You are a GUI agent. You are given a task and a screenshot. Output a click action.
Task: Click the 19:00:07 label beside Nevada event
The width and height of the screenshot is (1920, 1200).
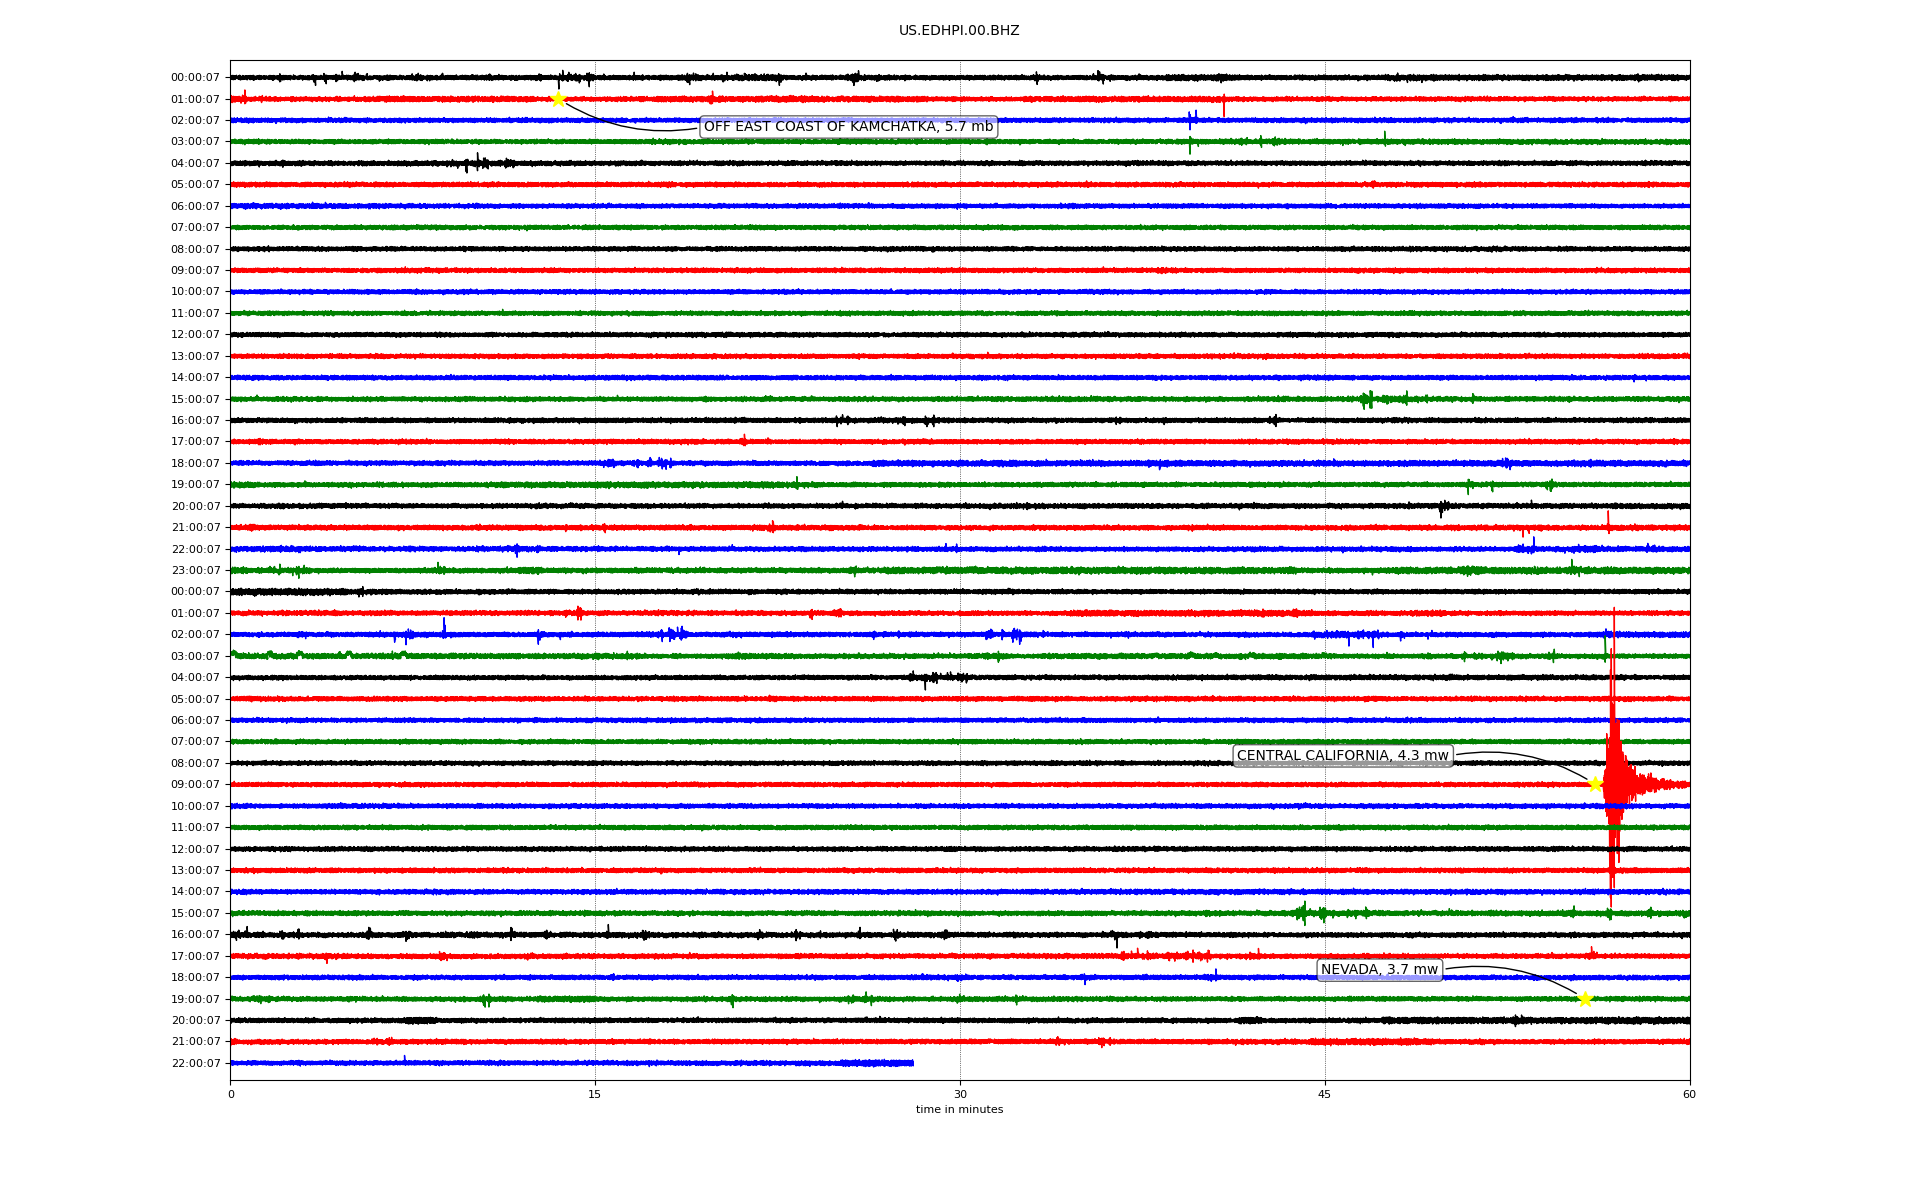tap(195, 999)
